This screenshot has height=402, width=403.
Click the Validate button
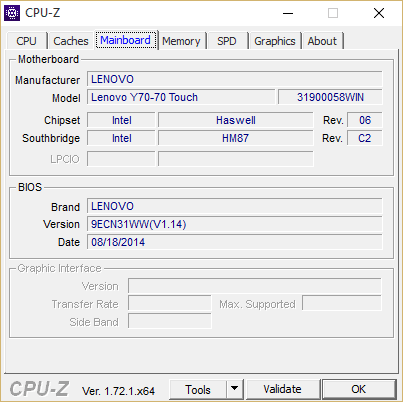[x=282, y=389]
